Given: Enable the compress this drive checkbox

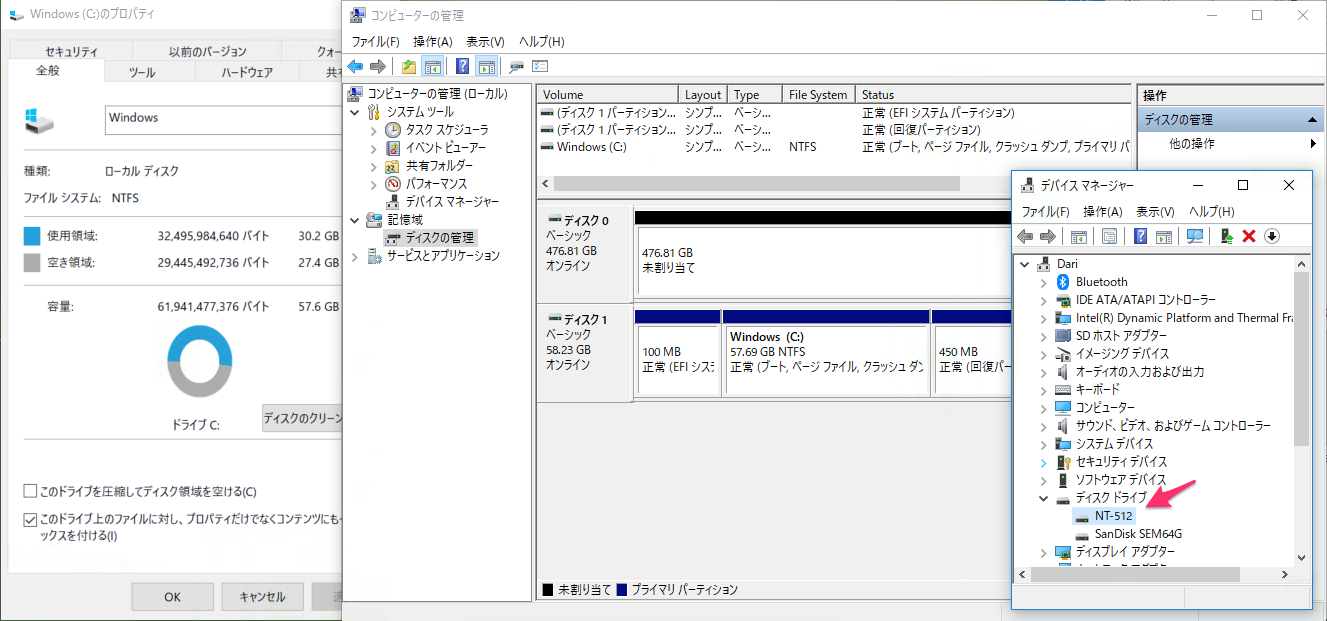Looking at the screenshot, I should coord(31,492).
